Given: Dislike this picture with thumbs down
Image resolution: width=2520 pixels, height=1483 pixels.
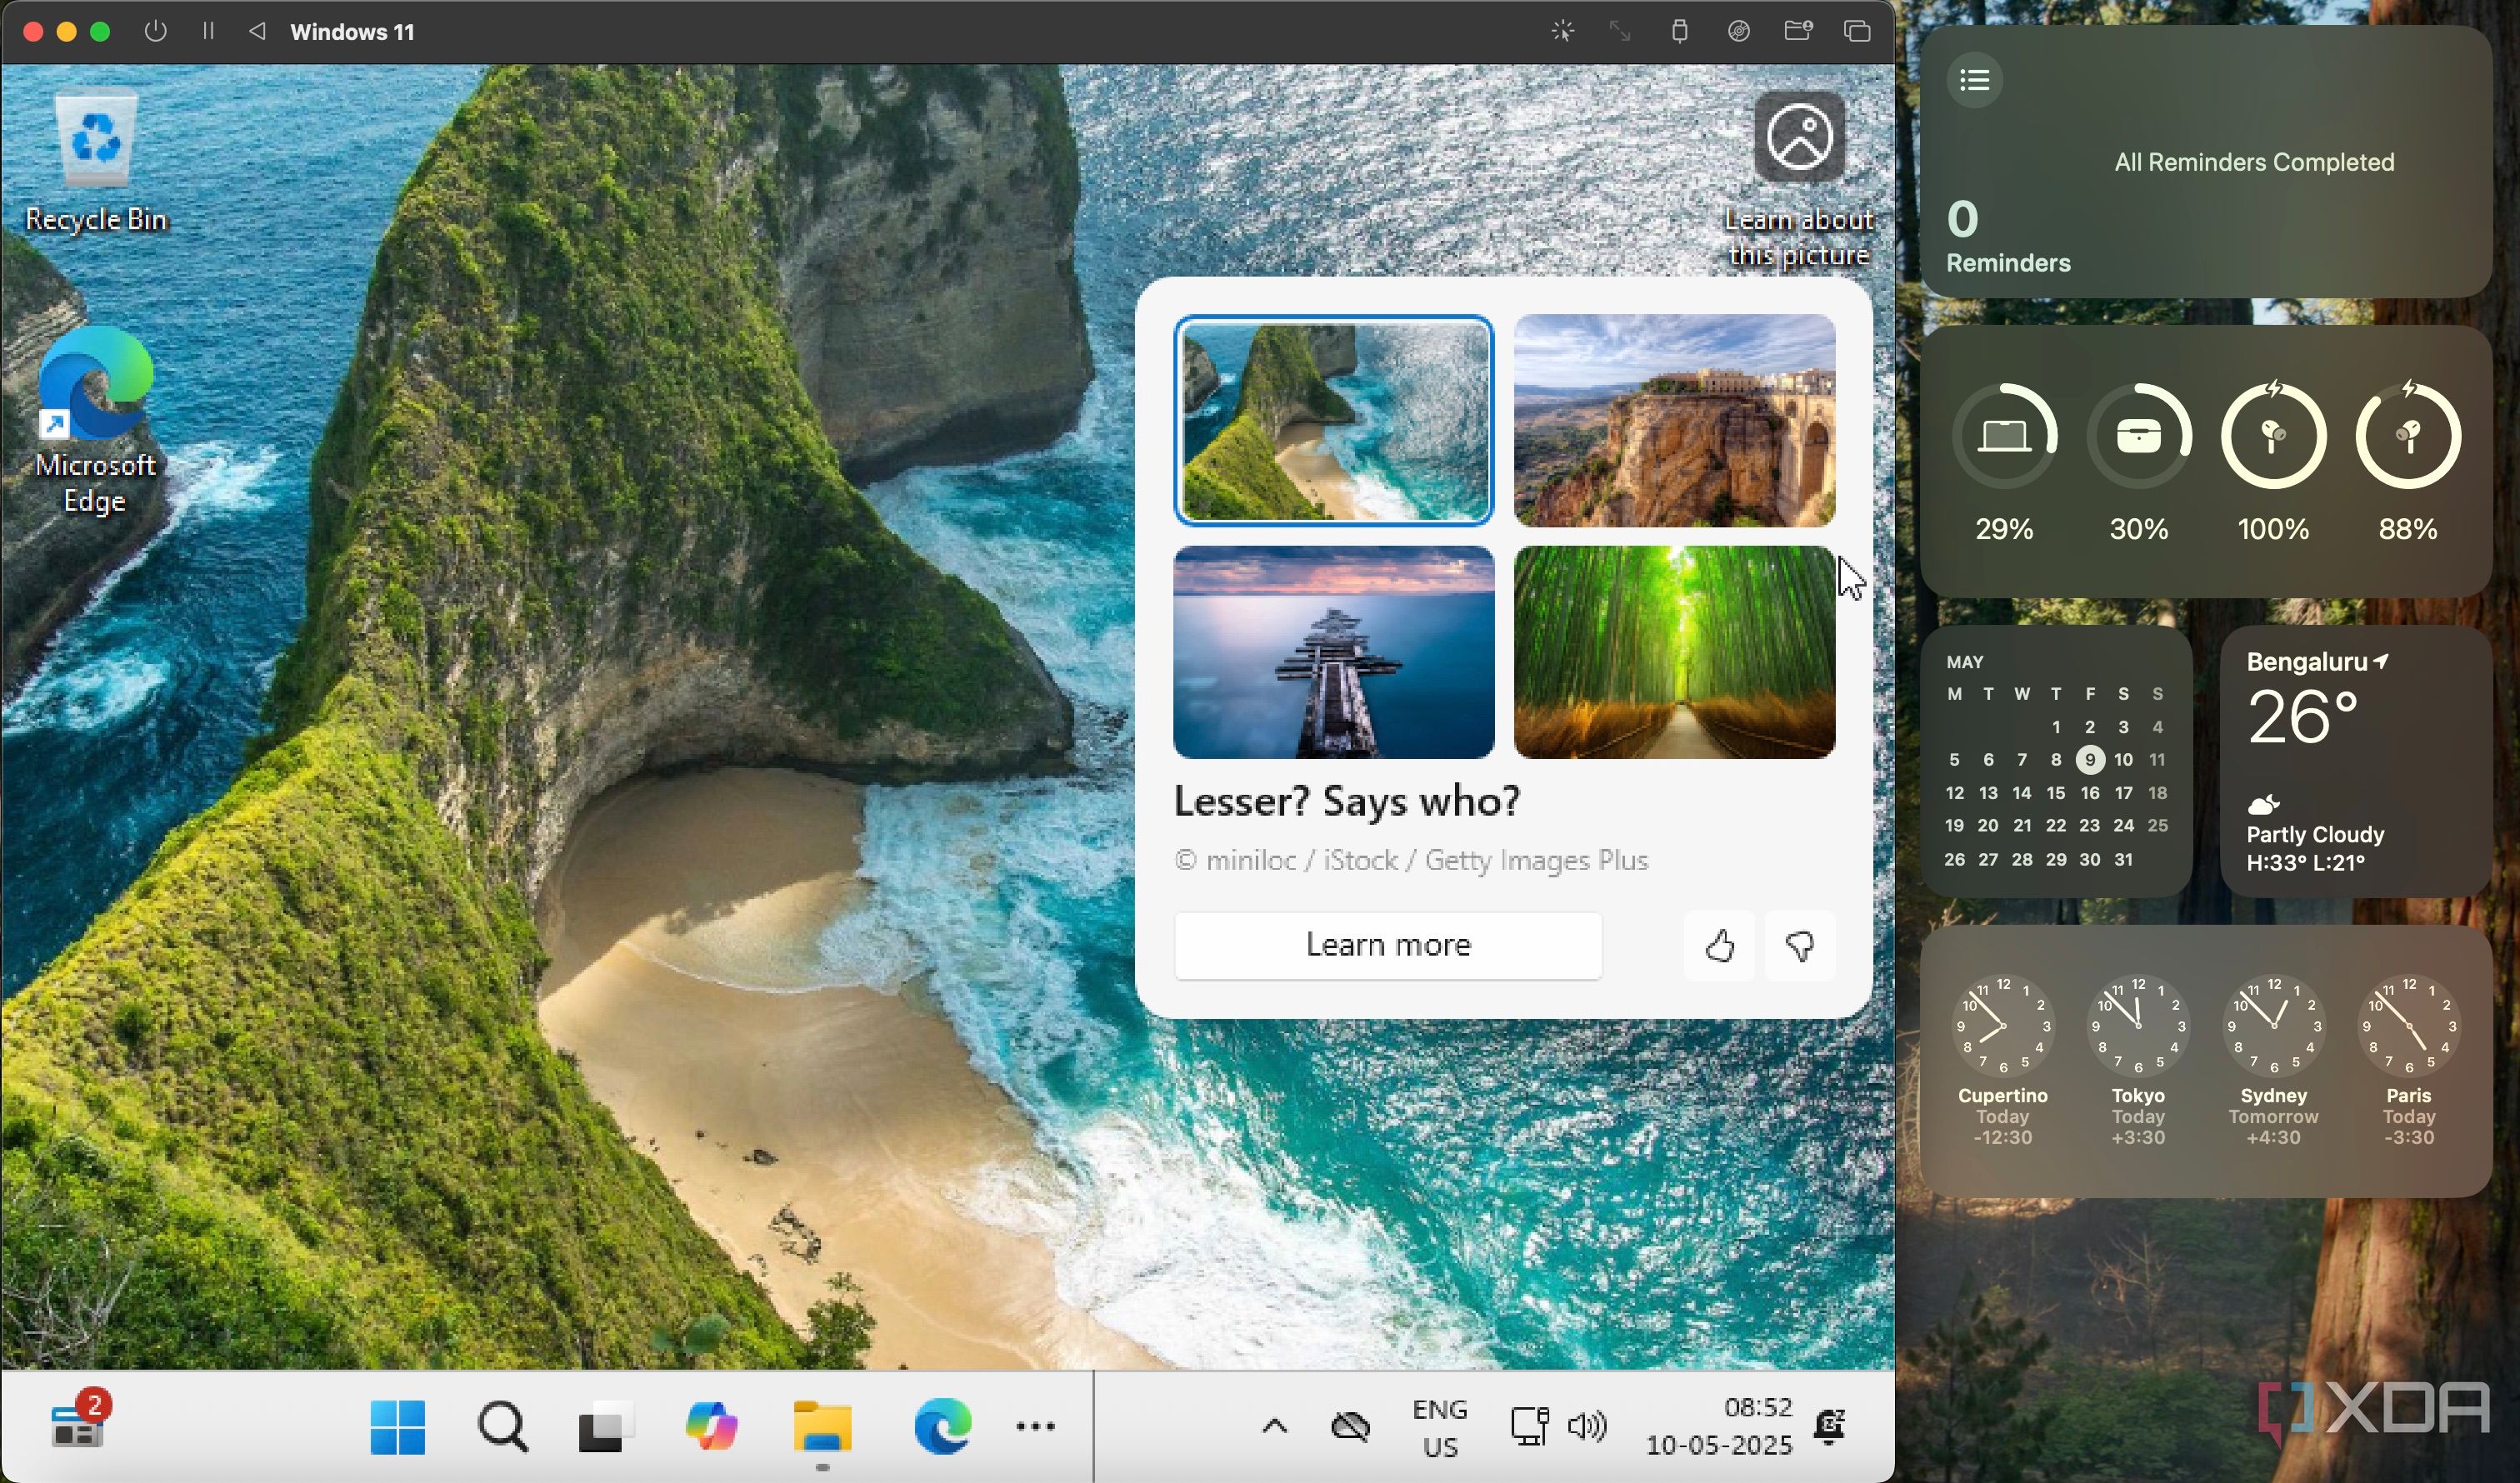Looking at the screenshot, I should (1800, 945).
